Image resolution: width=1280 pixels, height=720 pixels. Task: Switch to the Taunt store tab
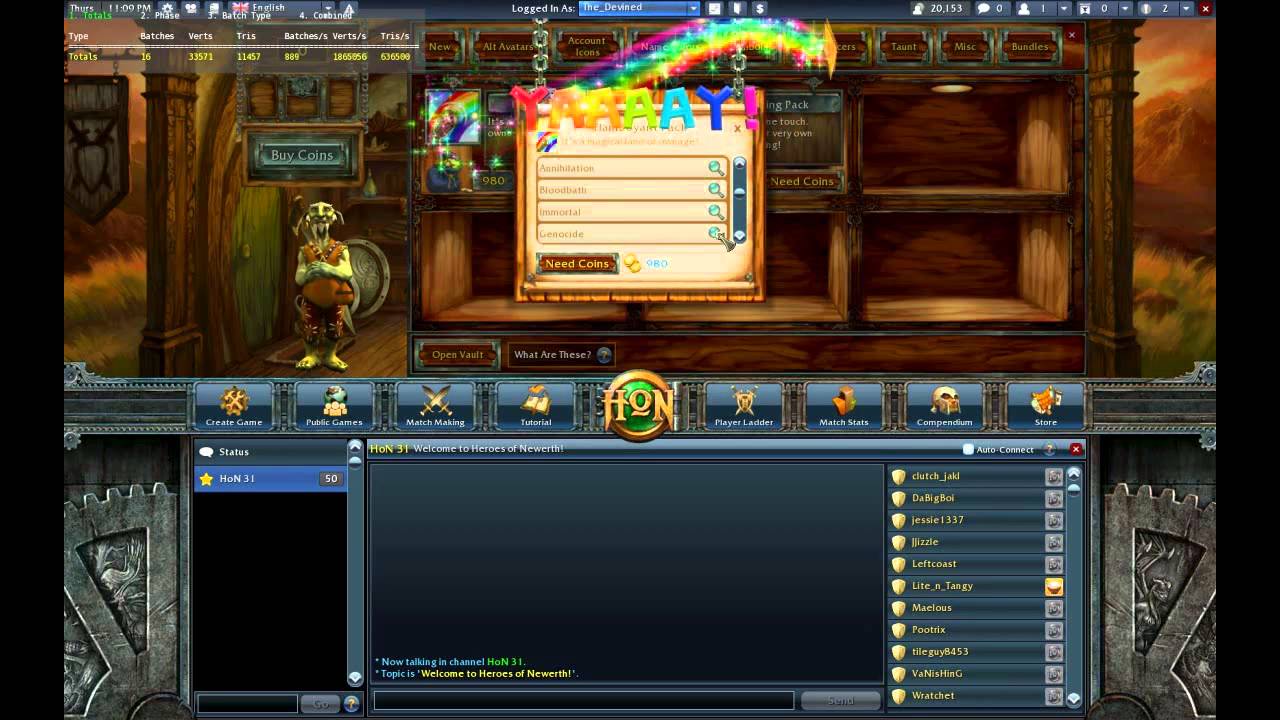point(903,47)
